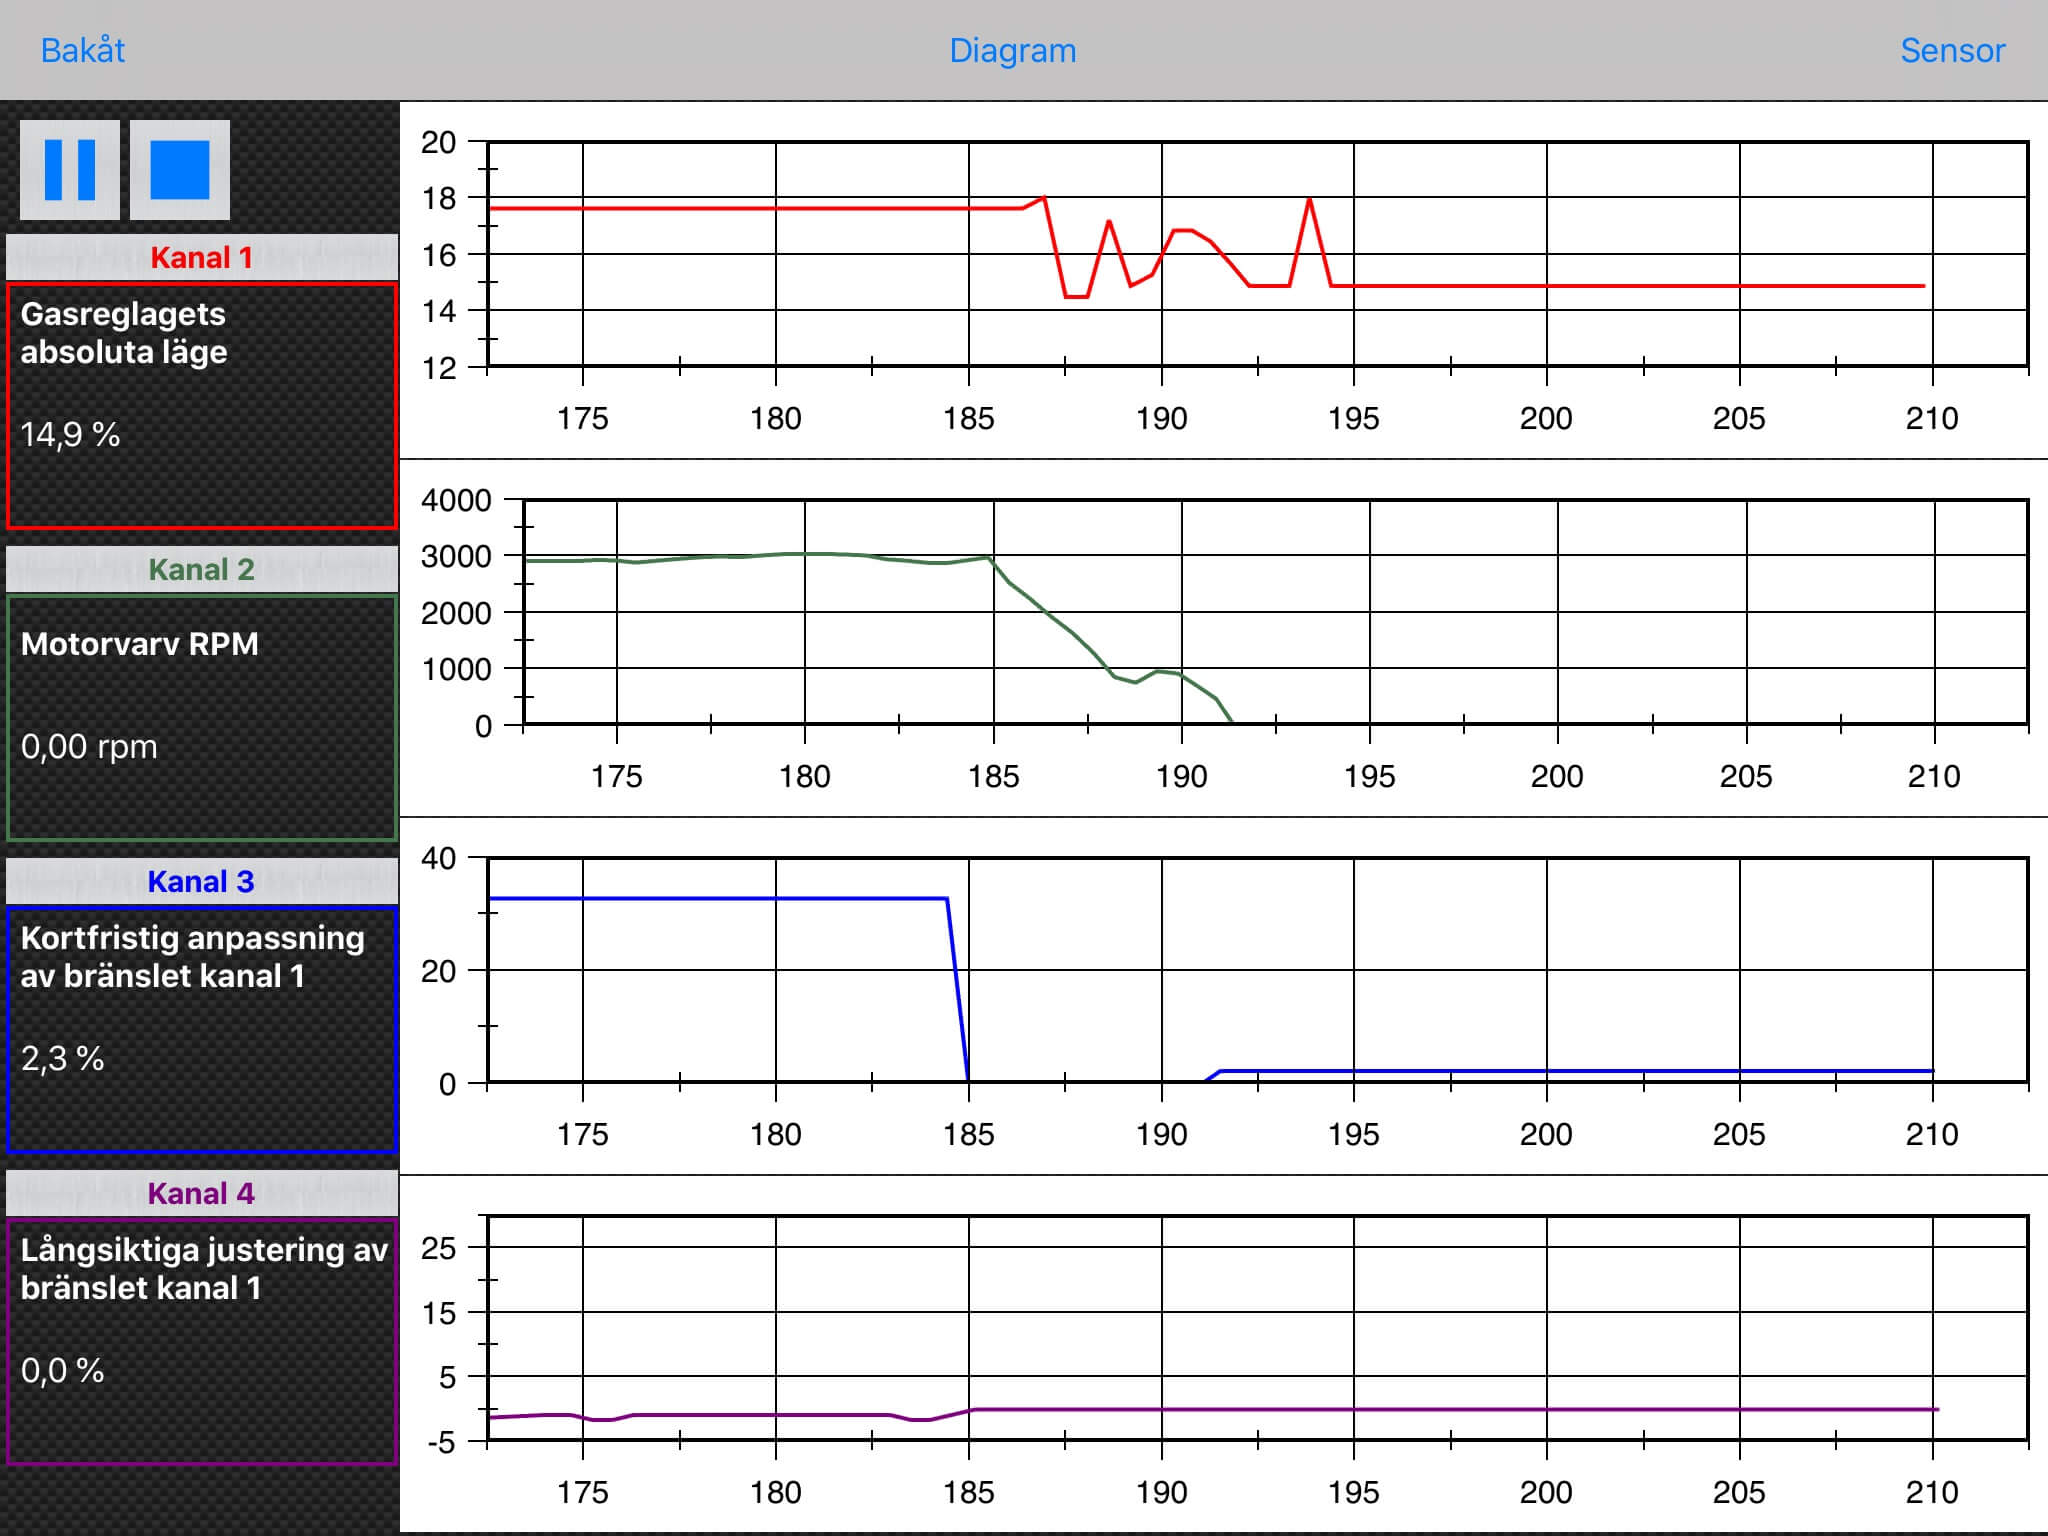Select the Kanal 2 header

(x=201, y=570)
